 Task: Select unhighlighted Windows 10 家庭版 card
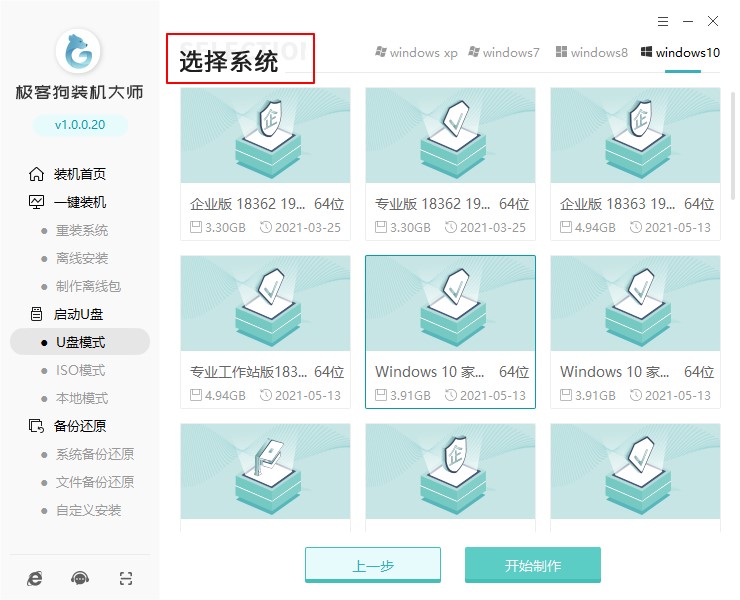[635, 332]
